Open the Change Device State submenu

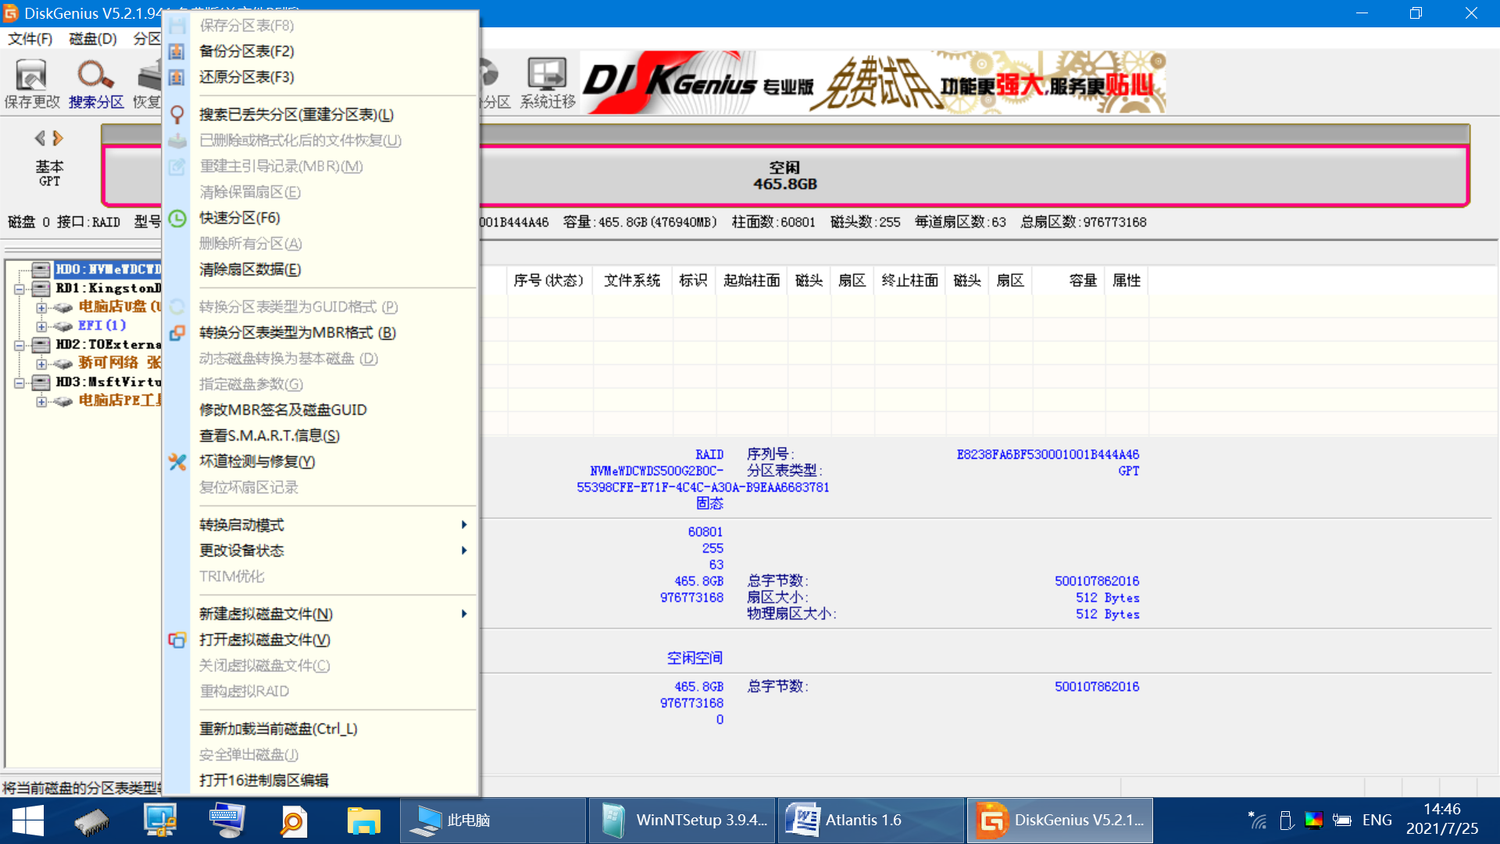320,551
